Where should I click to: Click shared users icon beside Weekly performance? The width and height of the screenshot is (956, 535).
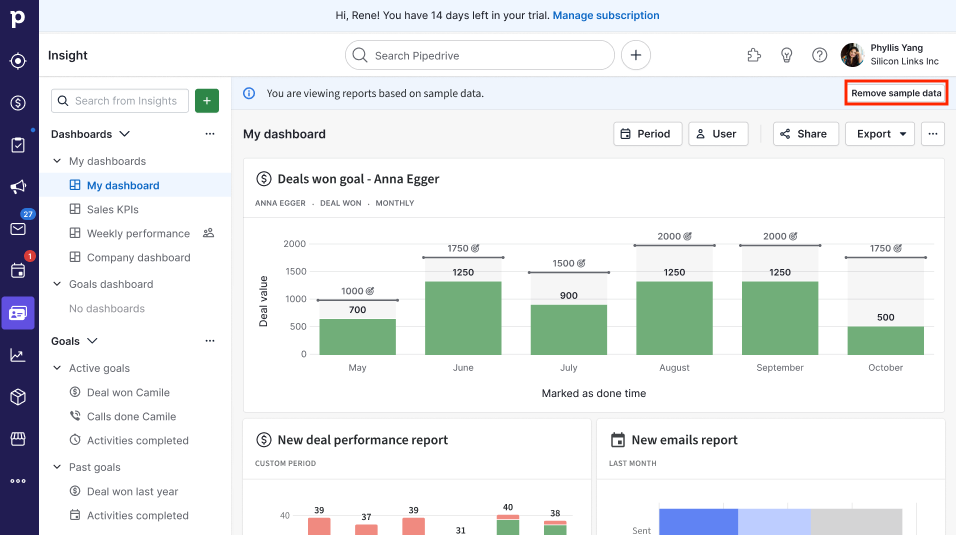209,233
